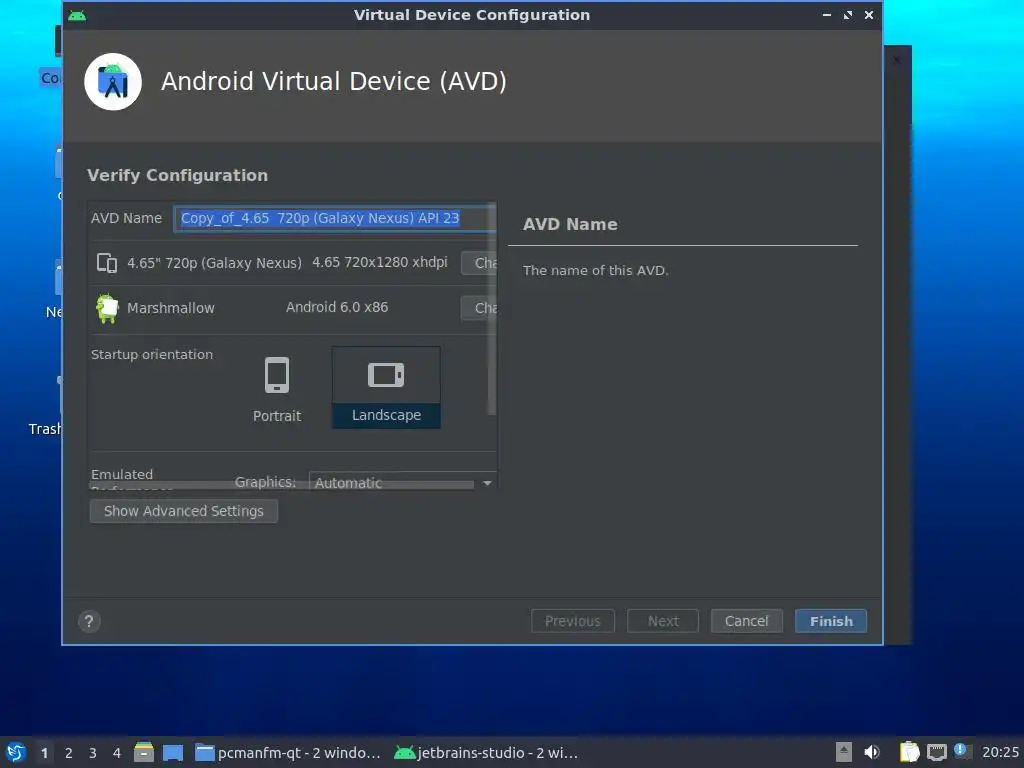Click the notification info tray icon

coord(961,751)
